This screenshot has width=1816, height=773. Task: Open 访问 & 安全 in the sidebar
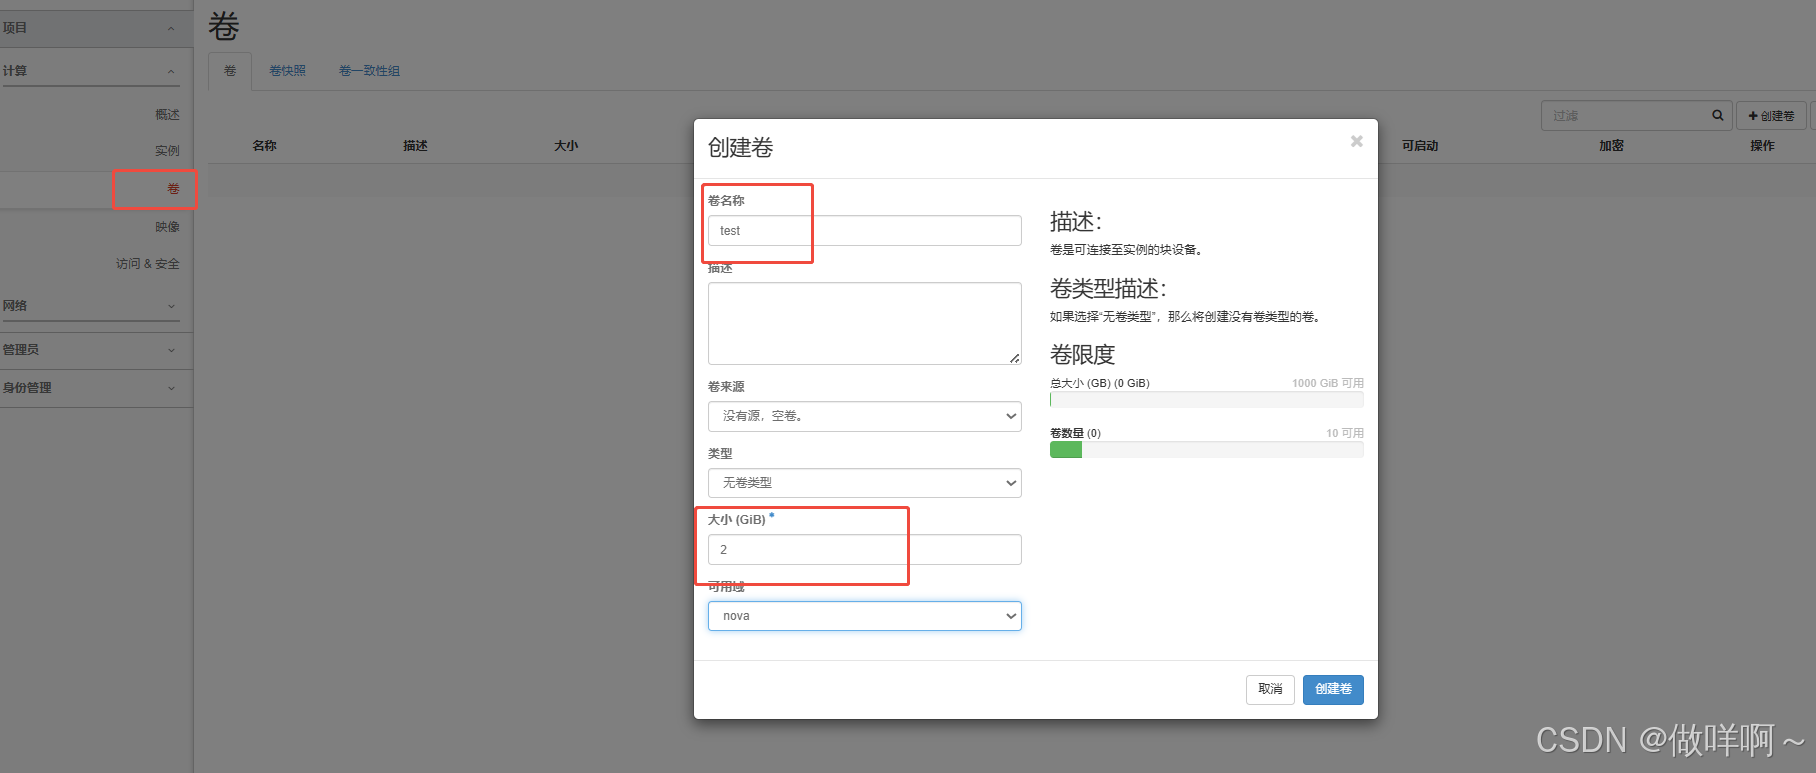pos(147,264)
